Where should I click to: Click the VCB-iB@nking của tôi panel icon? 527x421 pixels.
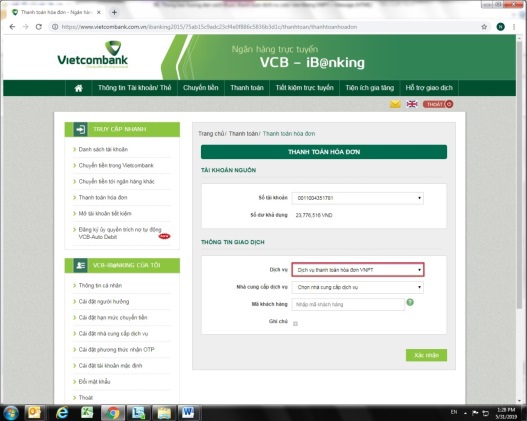(81, 265)
